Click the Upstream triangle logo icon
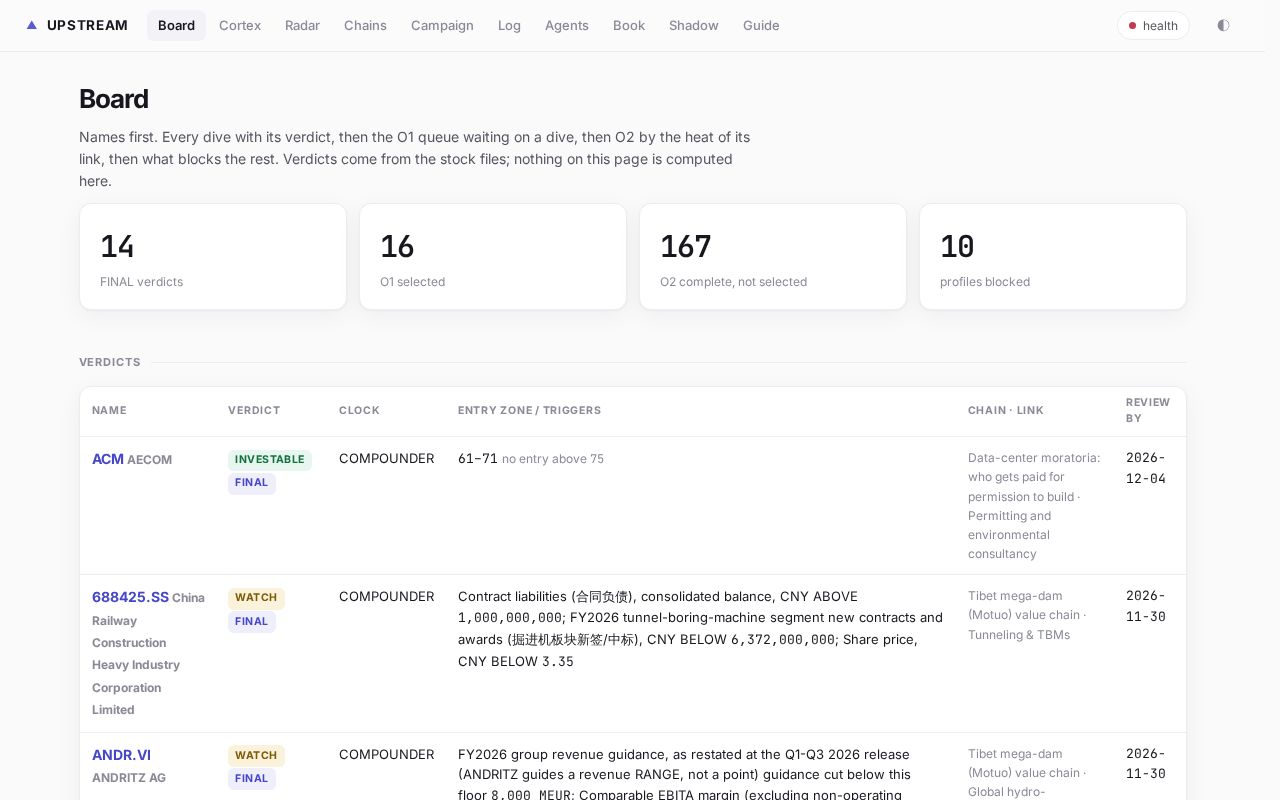This screenshot has width=1280, height=800. click(32, 25)
